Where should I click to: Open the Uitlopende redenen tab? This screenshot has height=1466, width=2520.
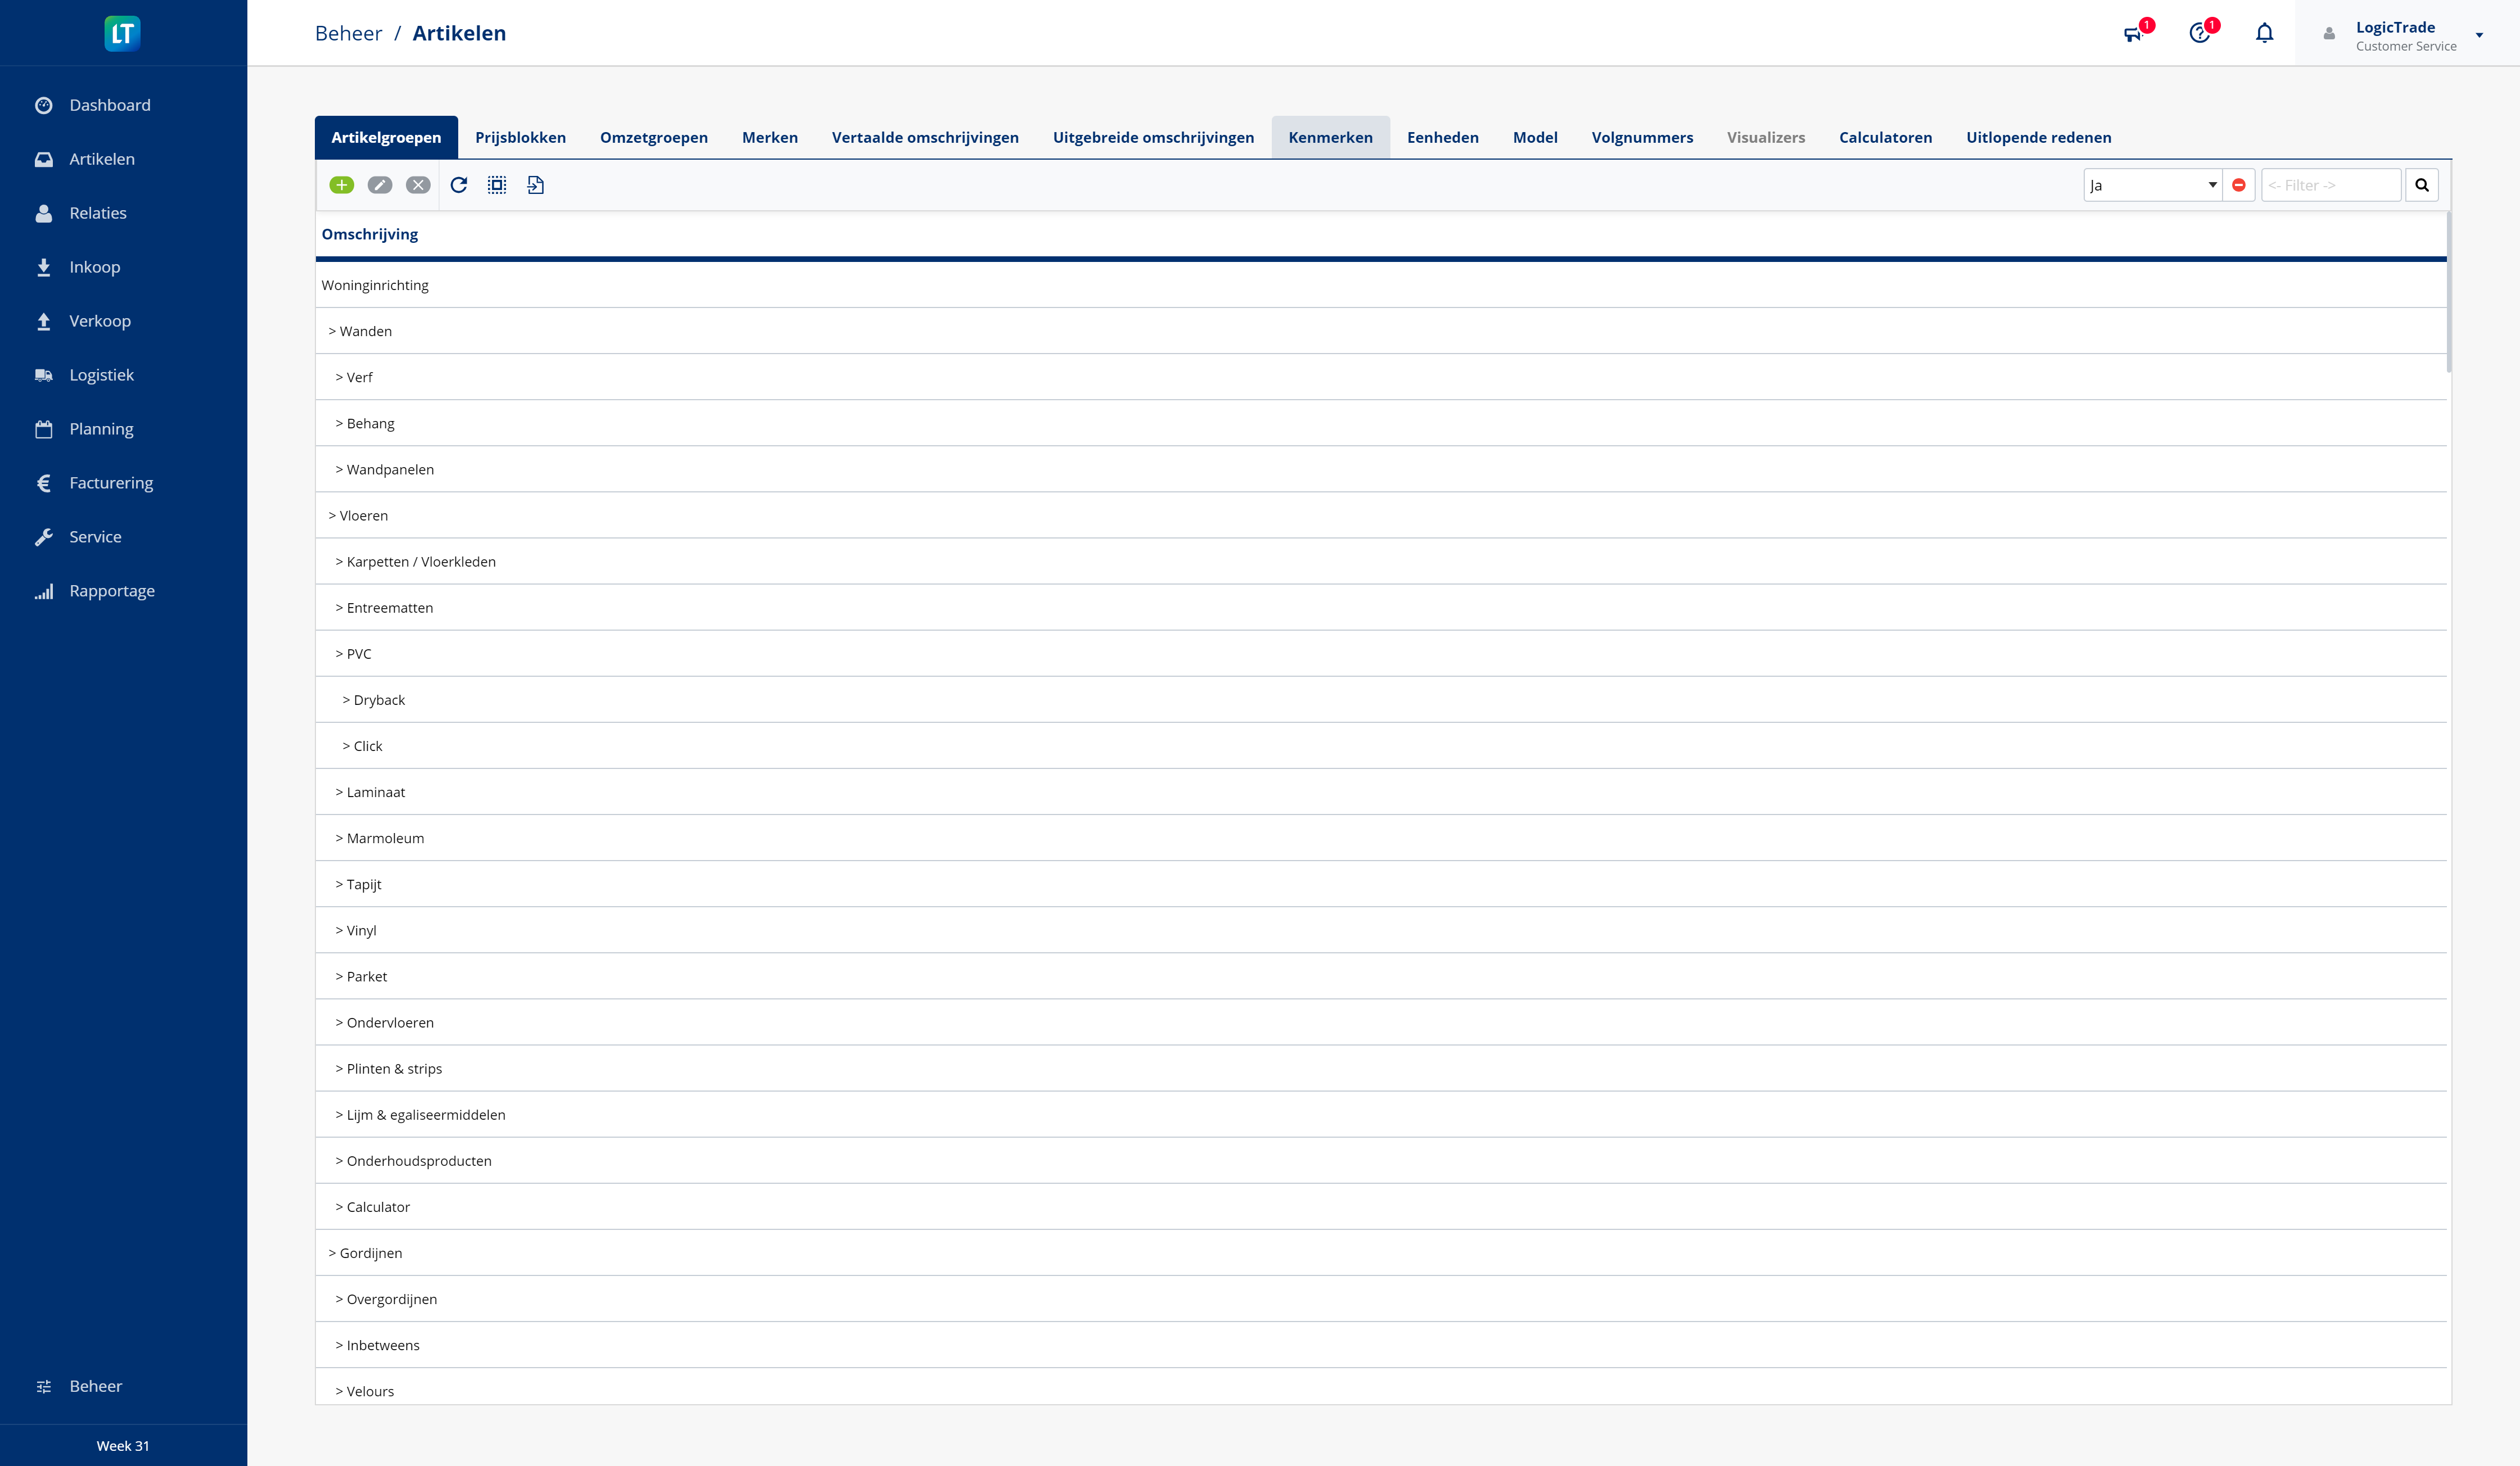2038,137
